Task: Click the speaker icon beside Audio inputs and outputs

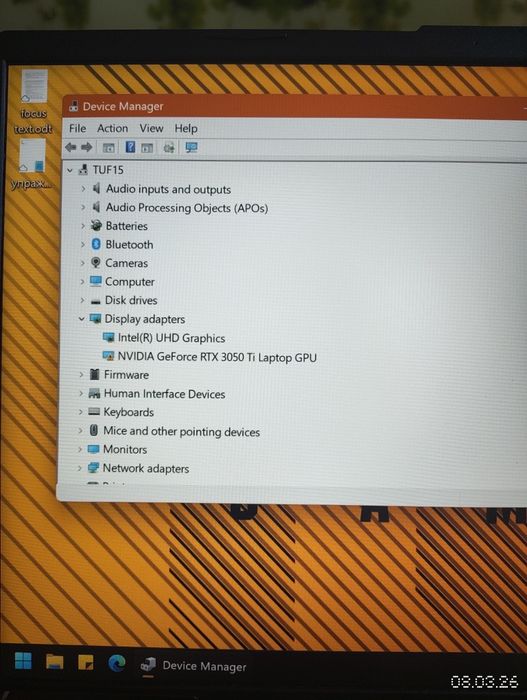Action: (96, 188)
